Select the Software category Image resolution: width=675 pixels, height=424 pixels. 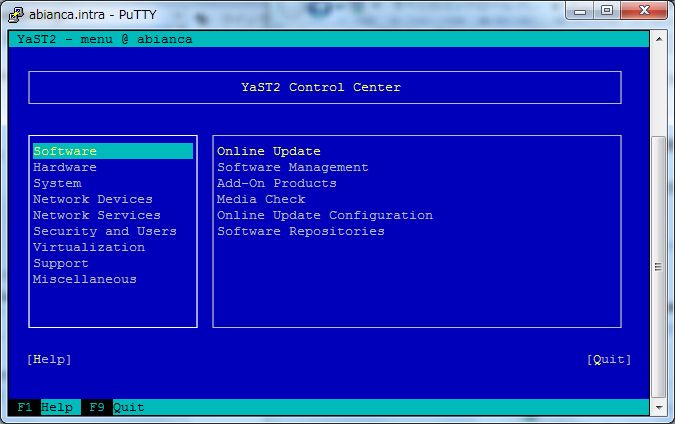(x=113, y=151)
